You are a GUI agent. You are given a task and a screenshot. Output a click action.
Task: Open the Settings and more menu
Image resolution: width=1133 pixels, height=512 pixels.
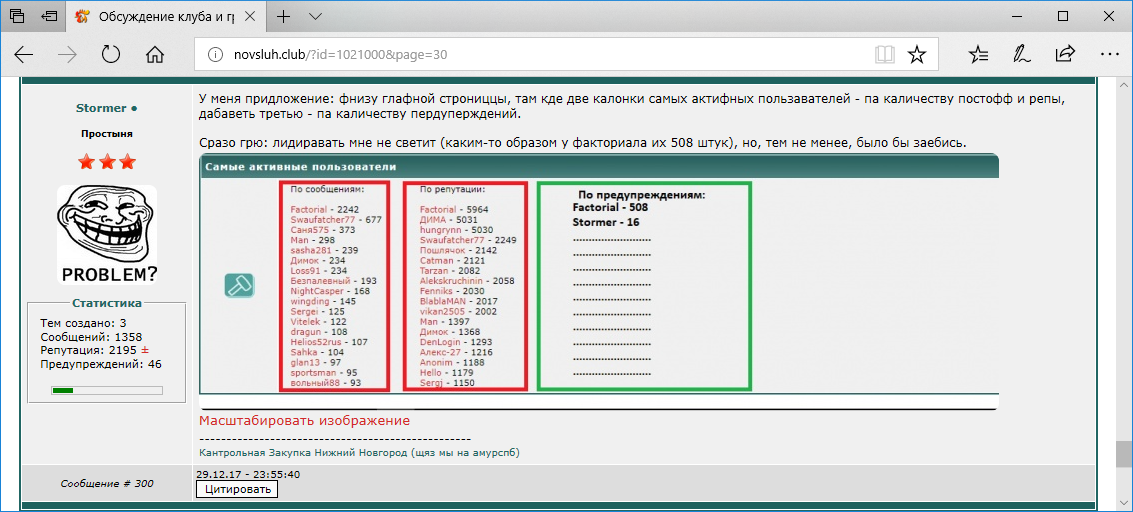click(x=1108, y=54)
